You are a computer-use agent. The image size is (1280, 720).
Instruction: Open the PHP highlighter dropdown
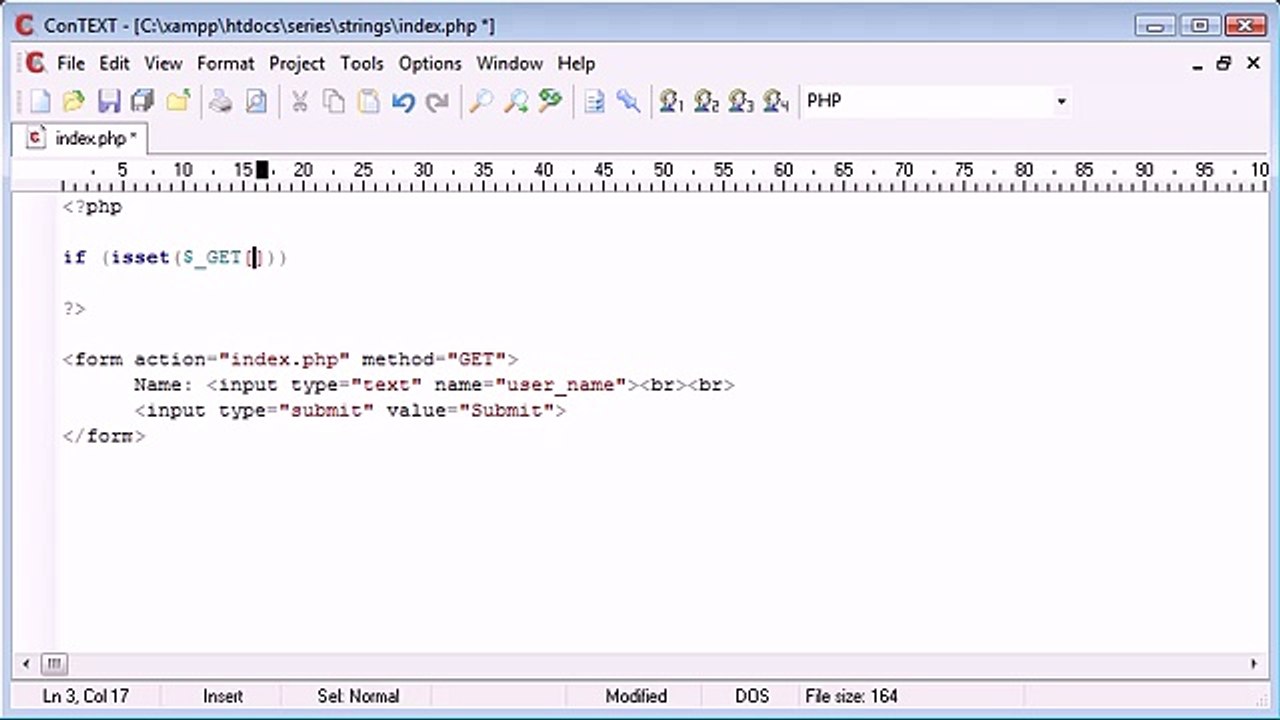pyautogui.click(x=1061, y=101)
